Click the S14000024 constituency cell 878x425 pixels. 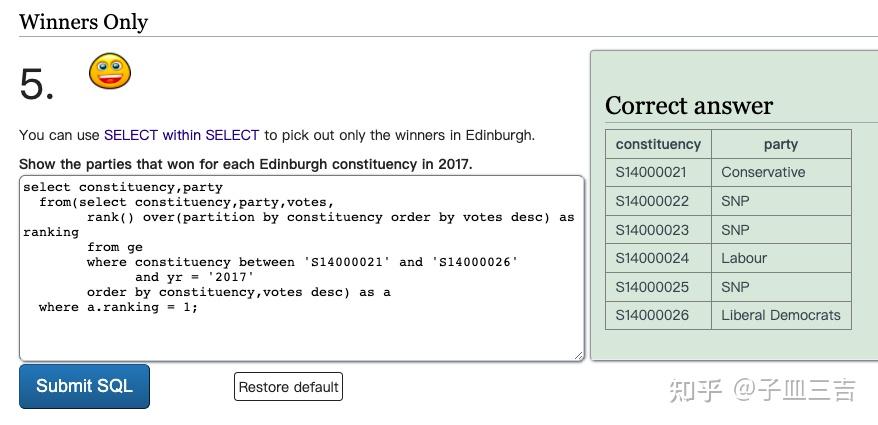[x=651, y=258]
